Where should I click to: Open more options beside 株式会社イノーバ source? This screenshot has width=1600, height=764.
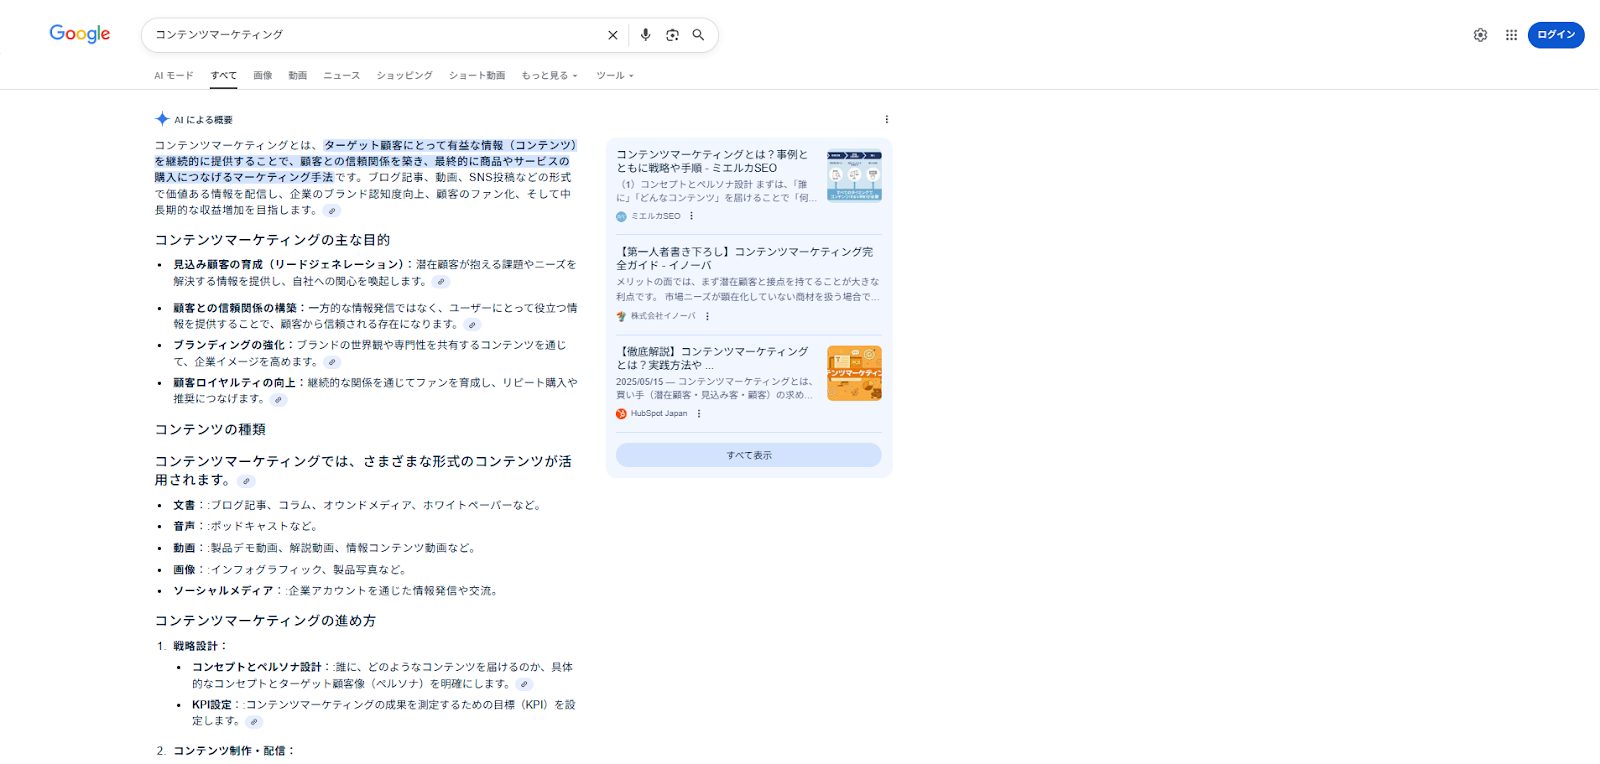(707, 316)
